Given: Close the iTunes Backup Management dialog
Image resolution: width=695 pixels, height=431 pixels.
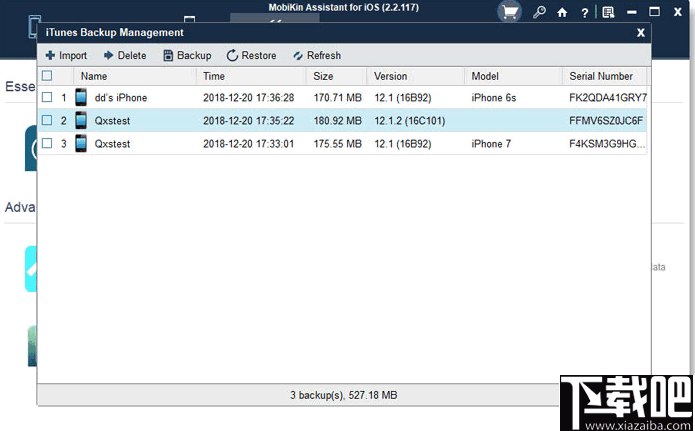Looking at the screenshot, I should pos(640,32).
